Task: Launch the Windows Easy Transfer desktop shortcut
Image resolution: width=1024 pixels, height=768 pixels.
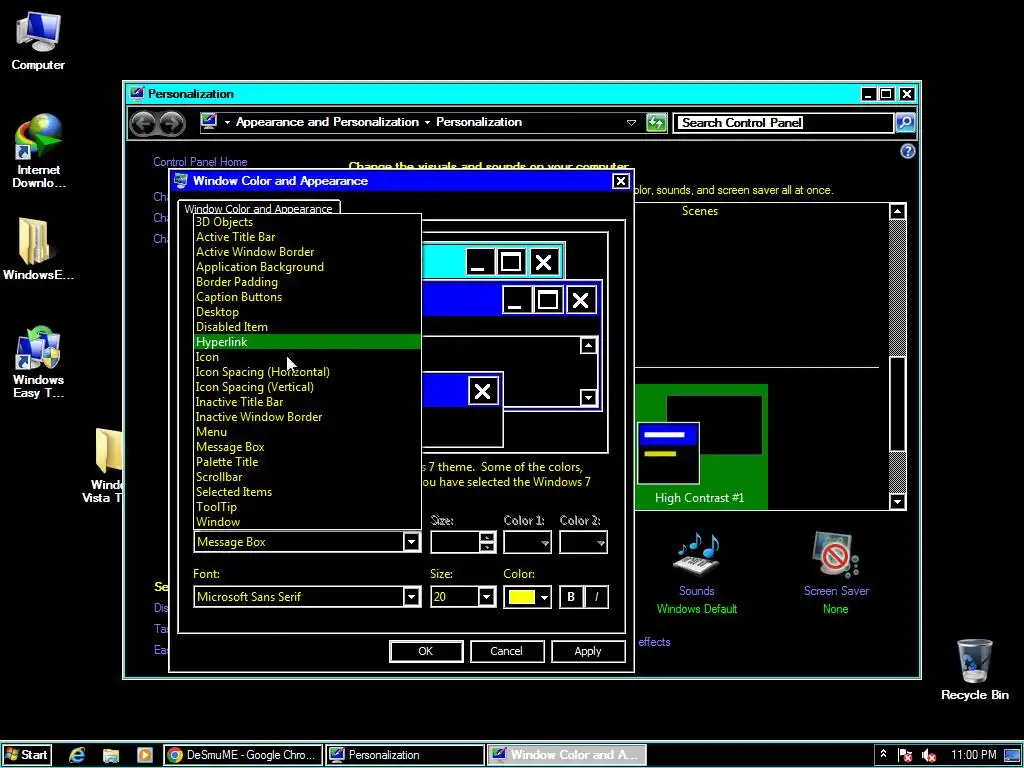Action: point(38,363)
